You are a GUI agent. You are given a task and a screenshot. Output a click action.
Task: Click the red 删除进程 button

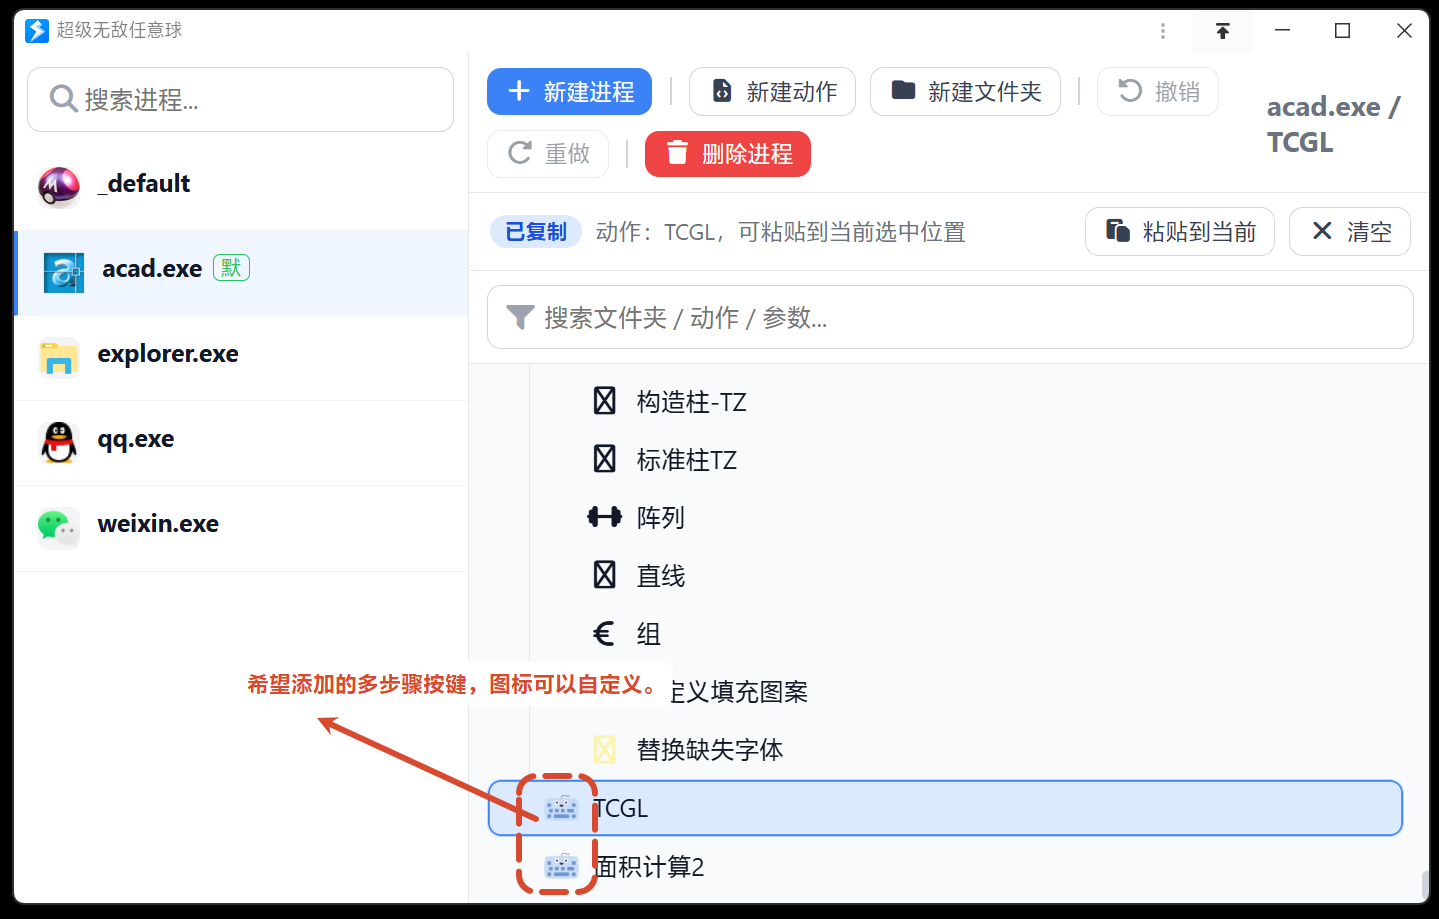click(x=727, y=154)
